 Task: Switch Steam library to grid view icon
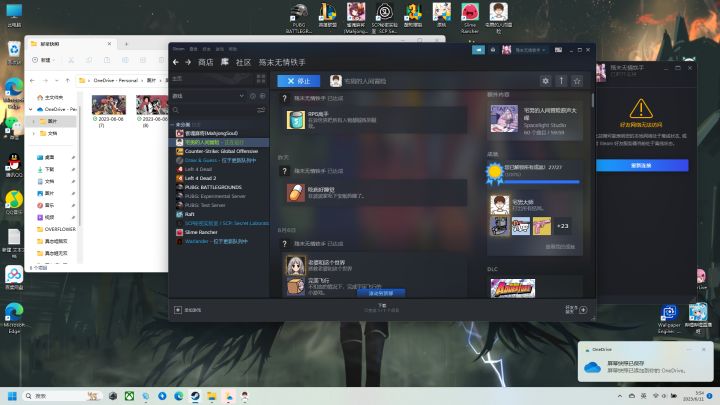(261, 79)
